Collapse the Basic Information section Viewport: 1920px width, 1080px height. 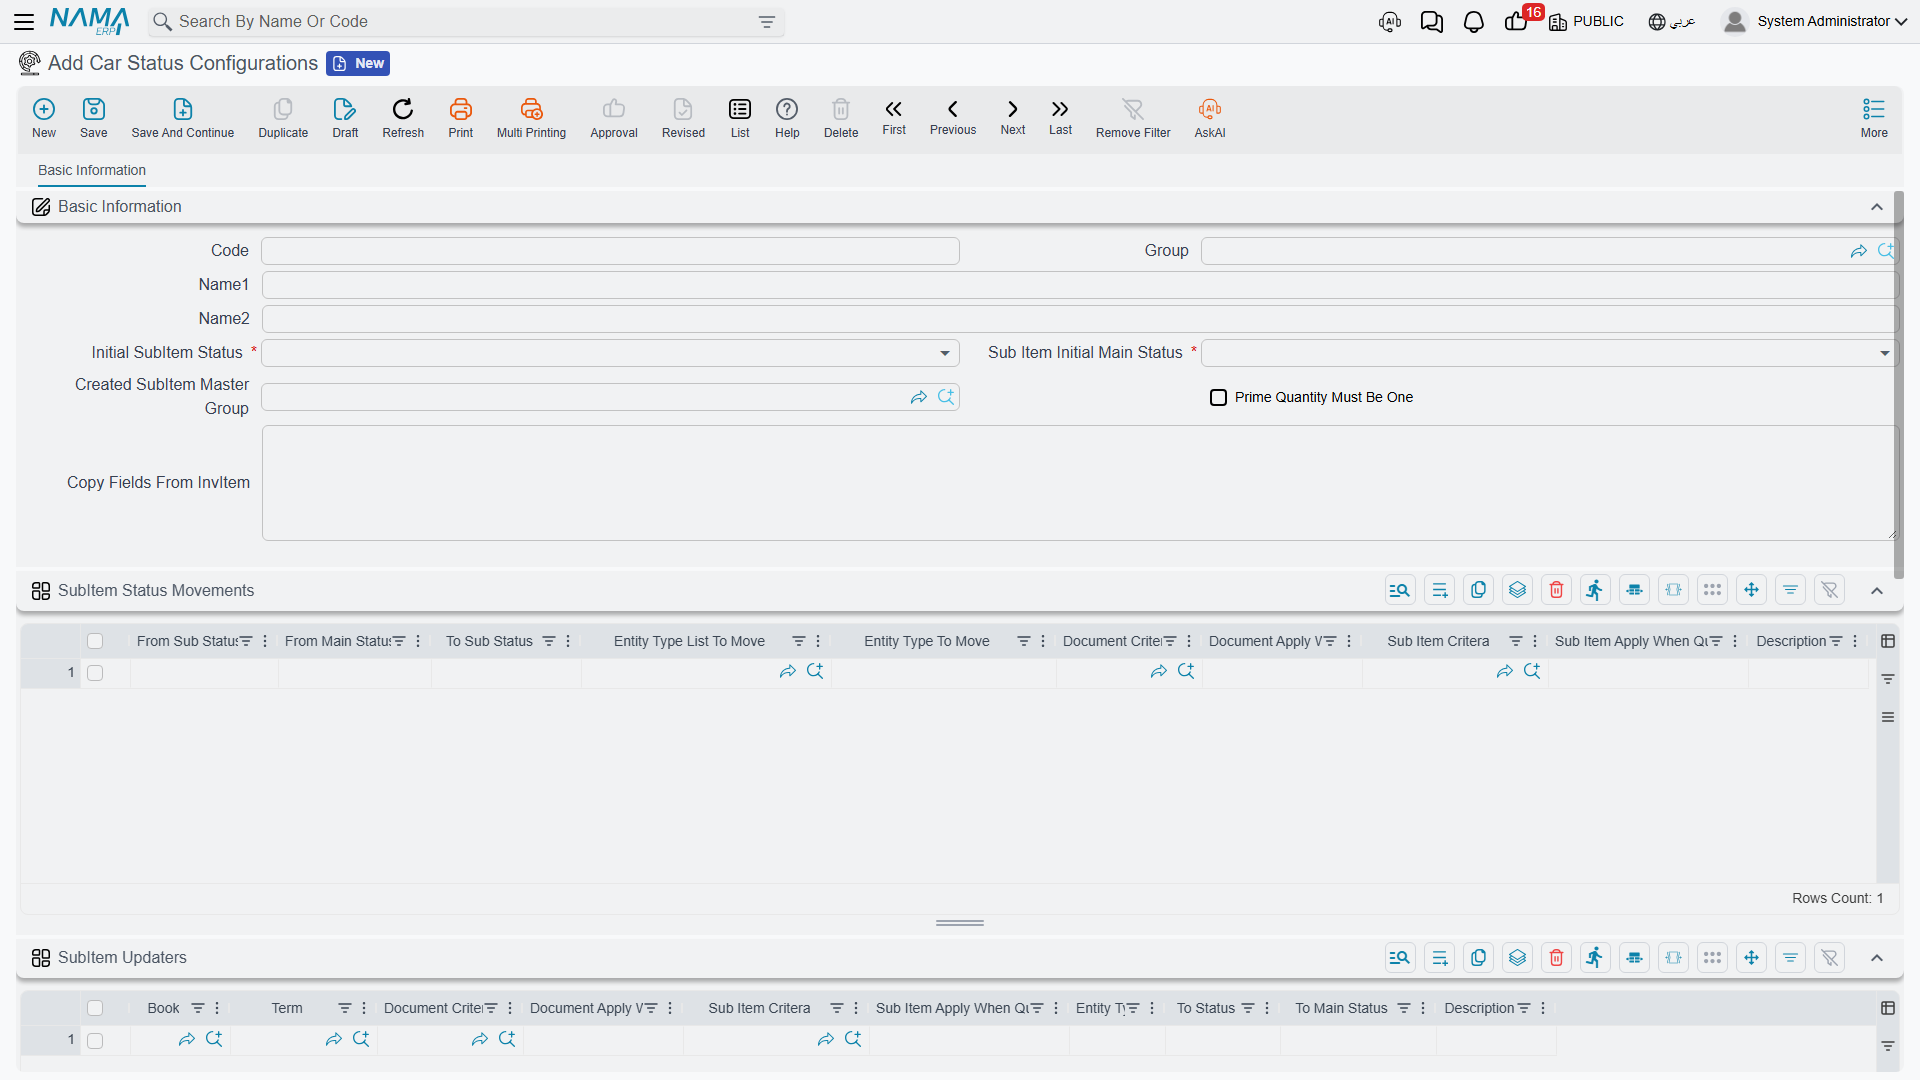pos(1877,207)
